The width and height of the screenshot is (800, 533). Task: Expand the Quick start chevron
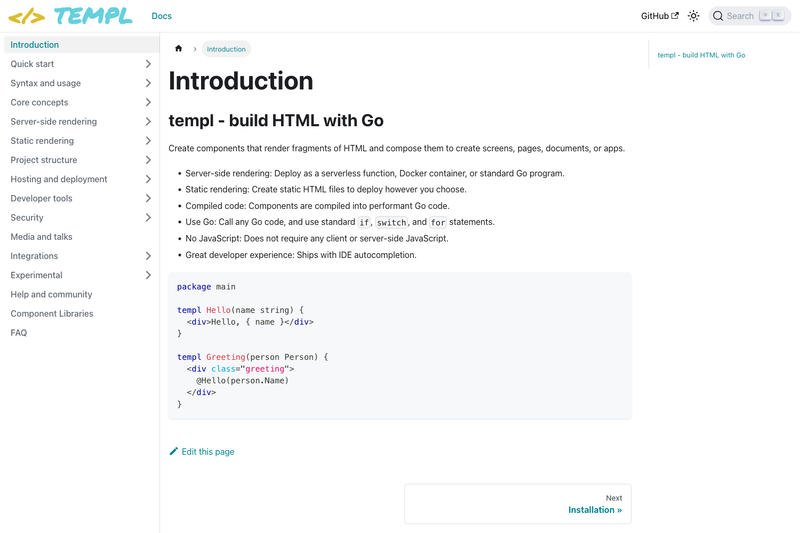click(x=148, y=64)
